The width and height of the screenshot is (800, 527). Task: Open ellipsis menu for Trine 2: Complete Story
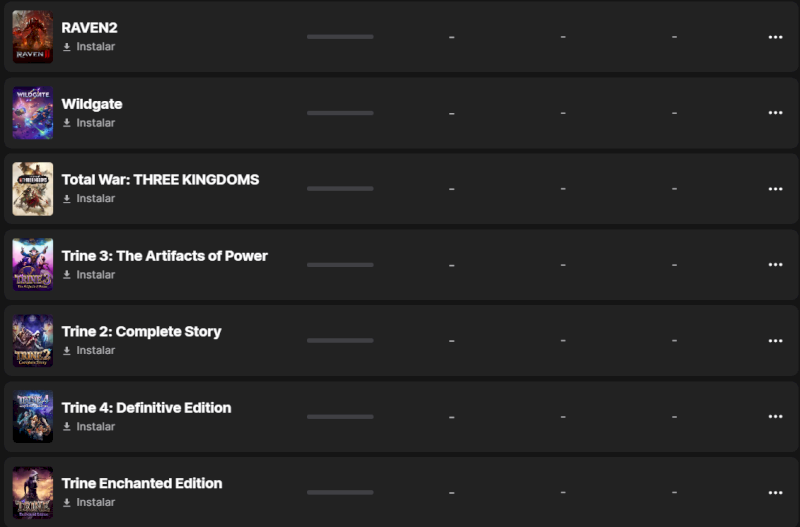775,341
